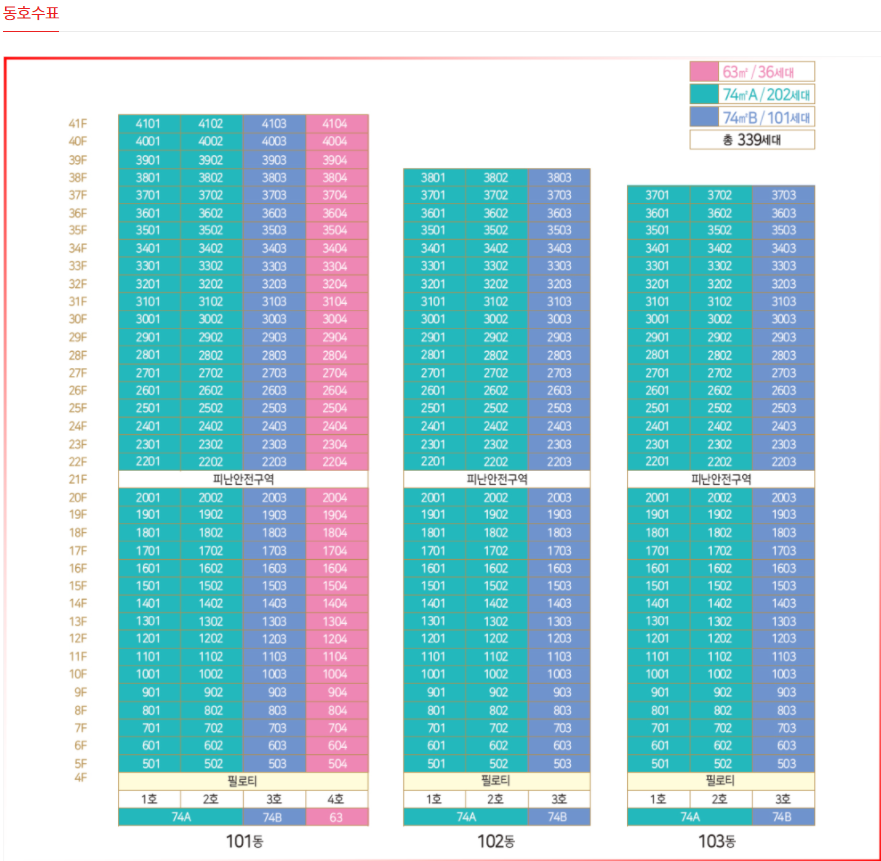Select the 필로티 row under 102동

497,781
